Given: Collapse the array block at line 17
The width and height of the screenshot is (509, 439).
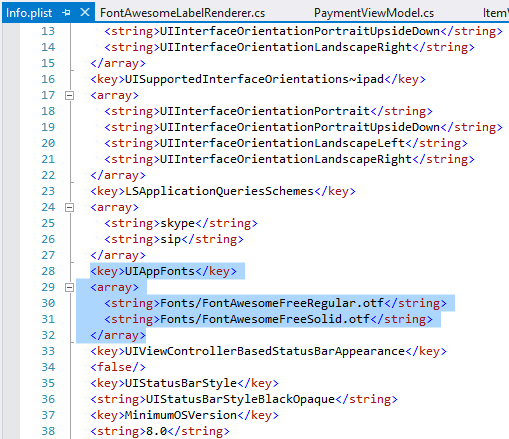Looking at the screenshot, I should [69, 96].
